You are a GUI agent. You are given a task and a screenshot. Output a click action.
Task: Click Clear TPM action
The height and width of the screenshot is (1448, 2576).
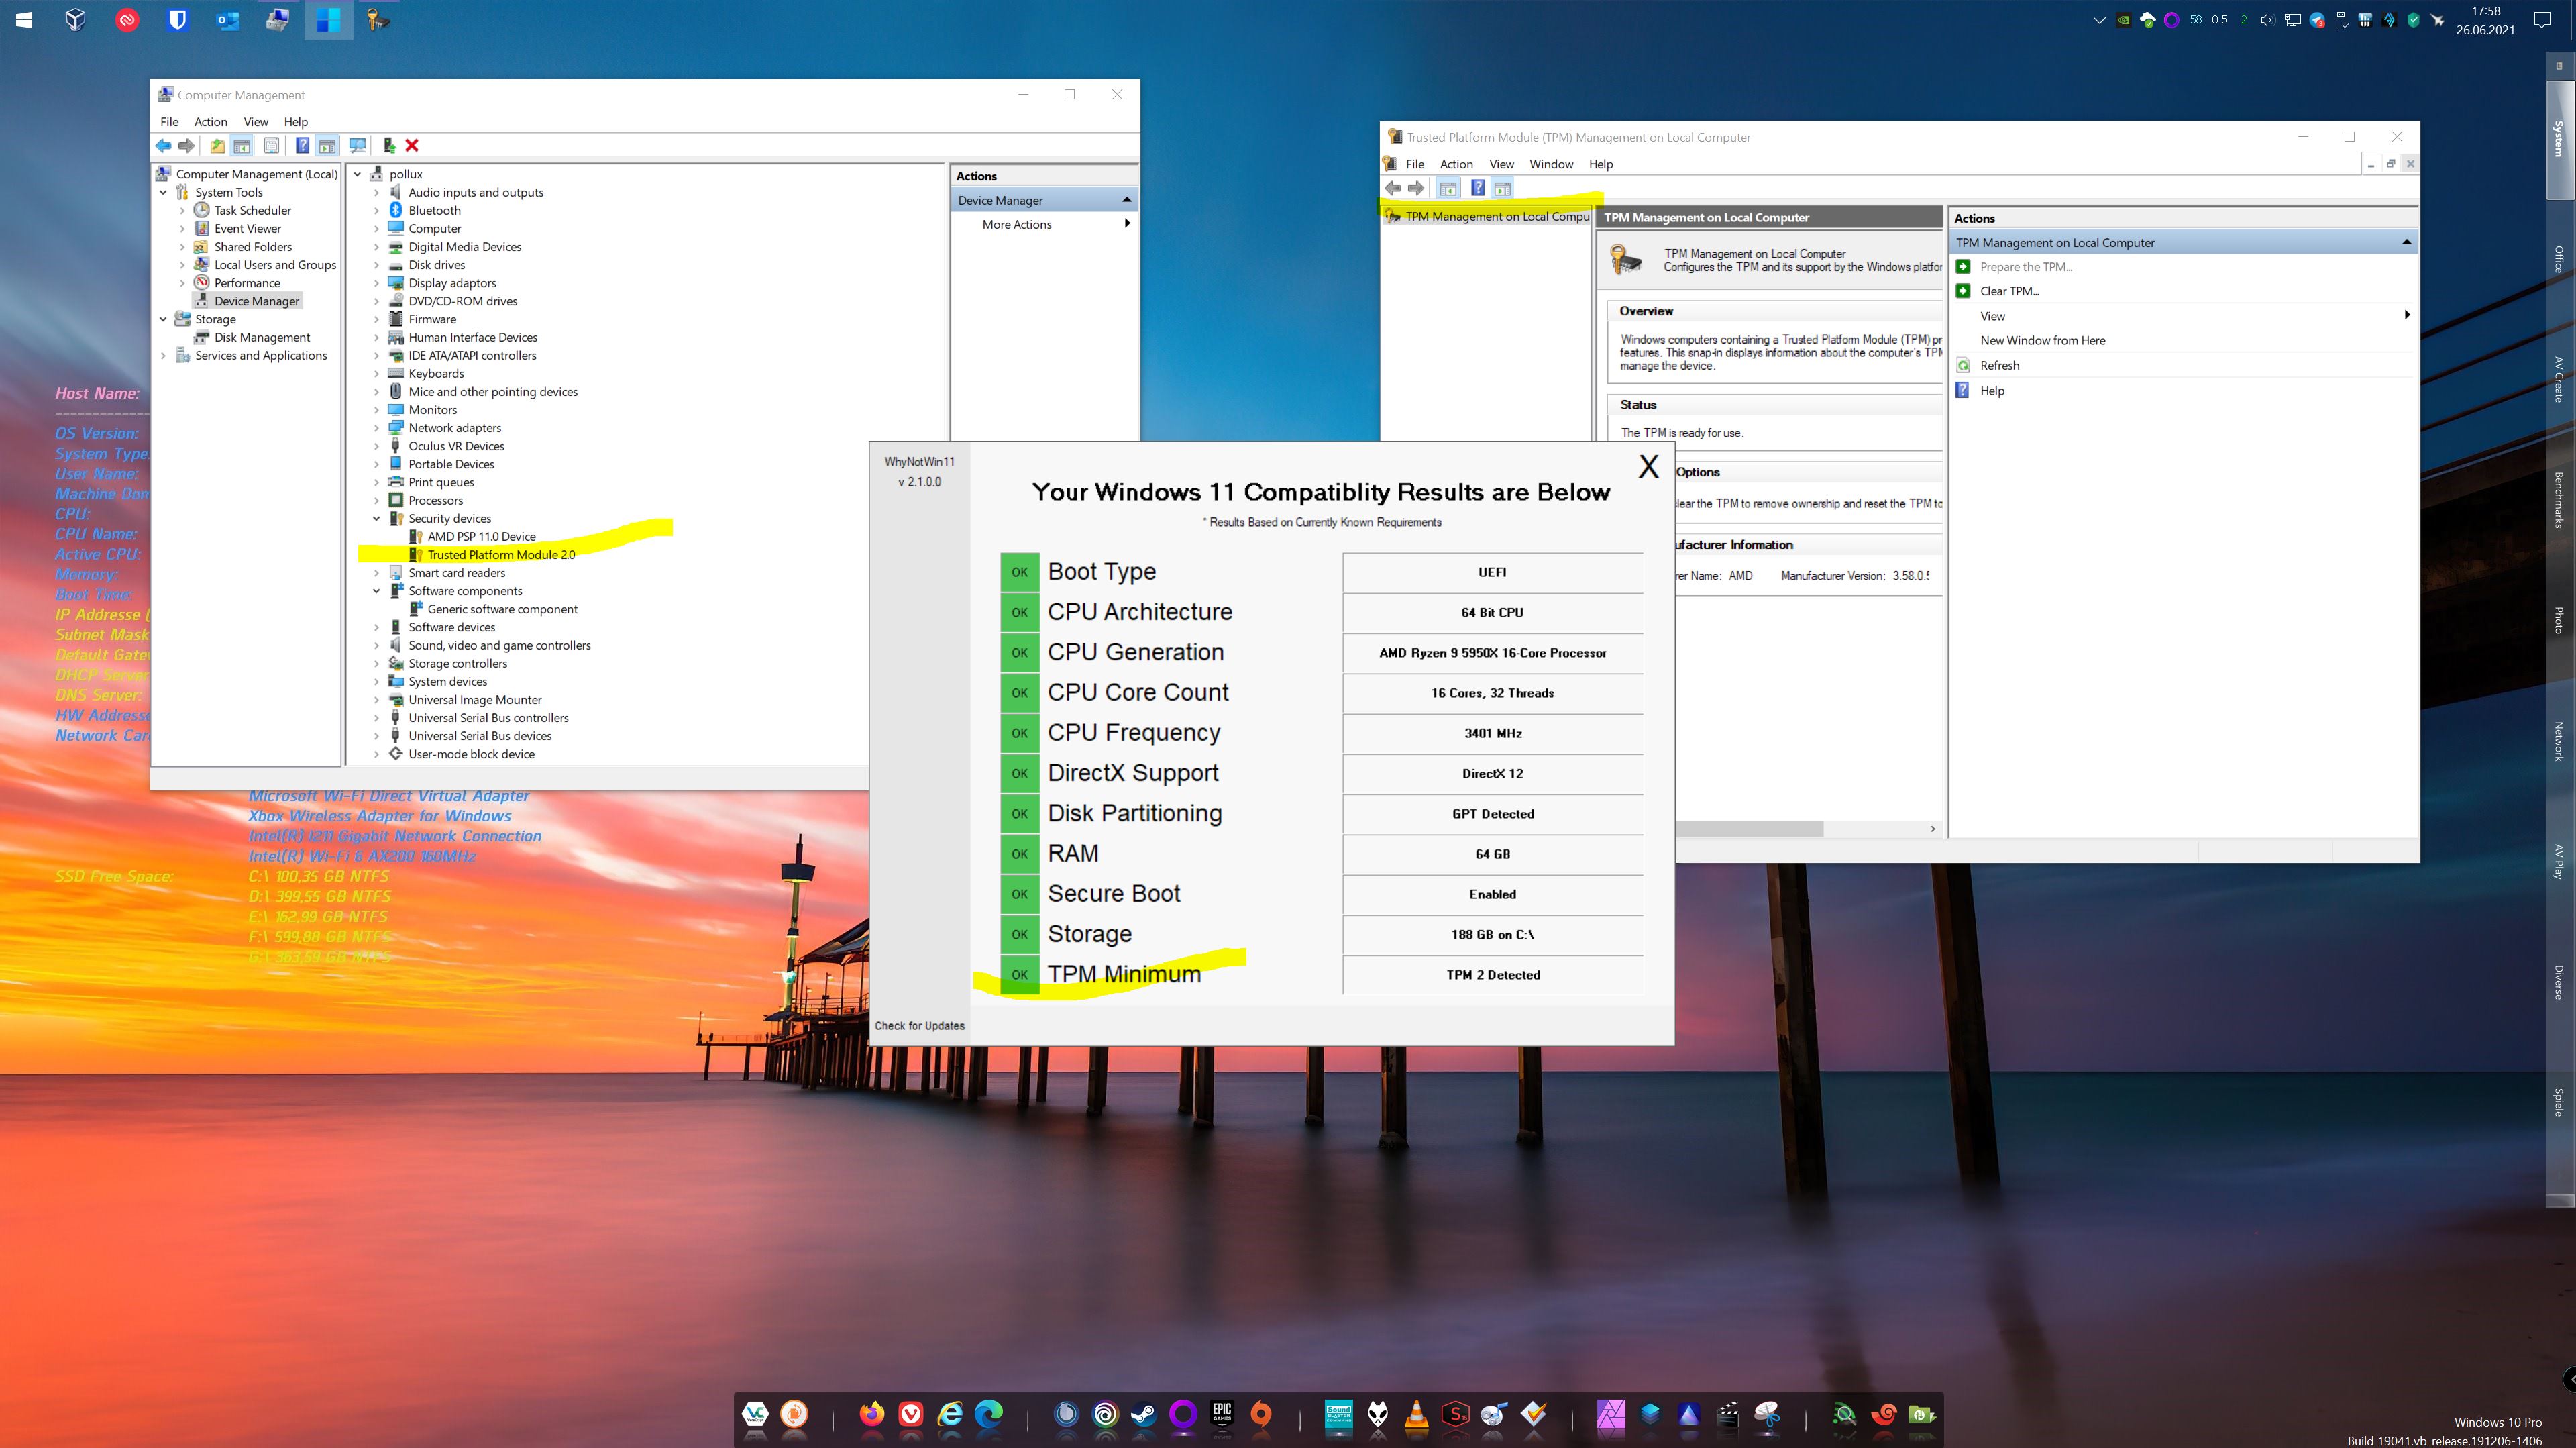click(x=2008, y=291)
